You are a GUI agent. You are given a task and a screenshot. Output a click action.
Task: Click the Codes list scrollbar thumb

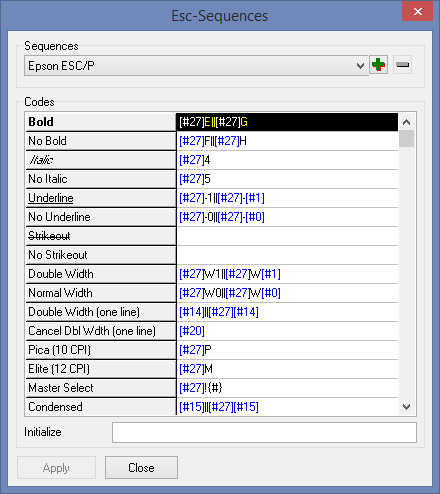click(406, 139)
